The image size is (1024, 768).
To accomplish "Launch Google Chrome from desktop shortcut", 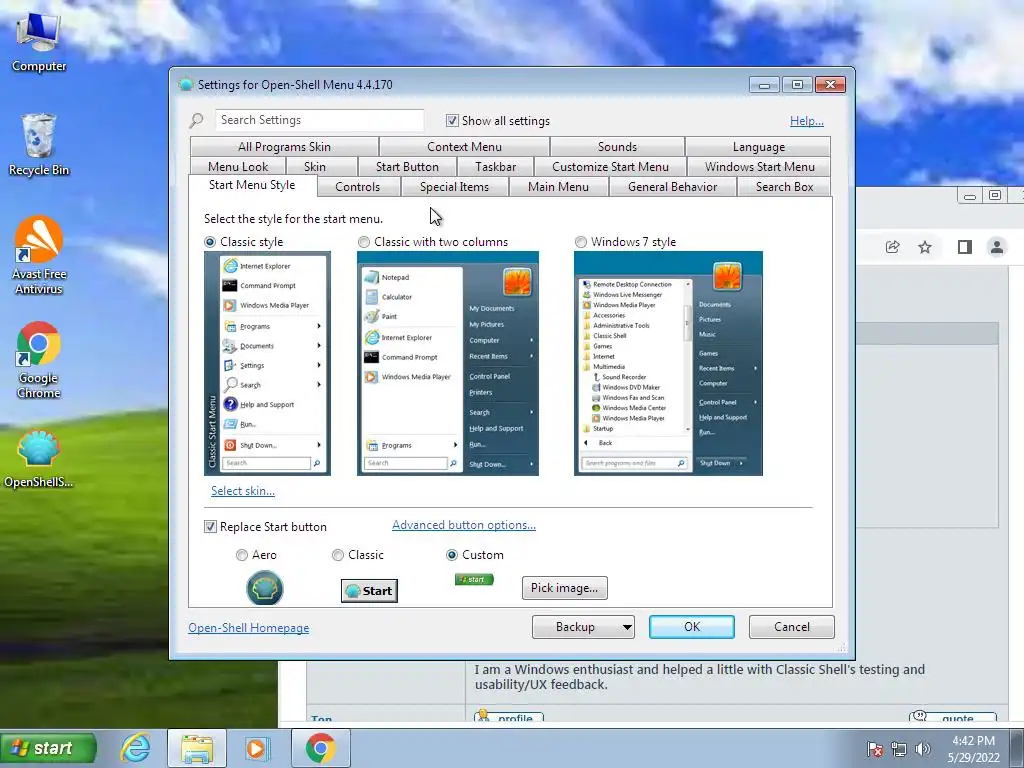I will click(39, 360).
